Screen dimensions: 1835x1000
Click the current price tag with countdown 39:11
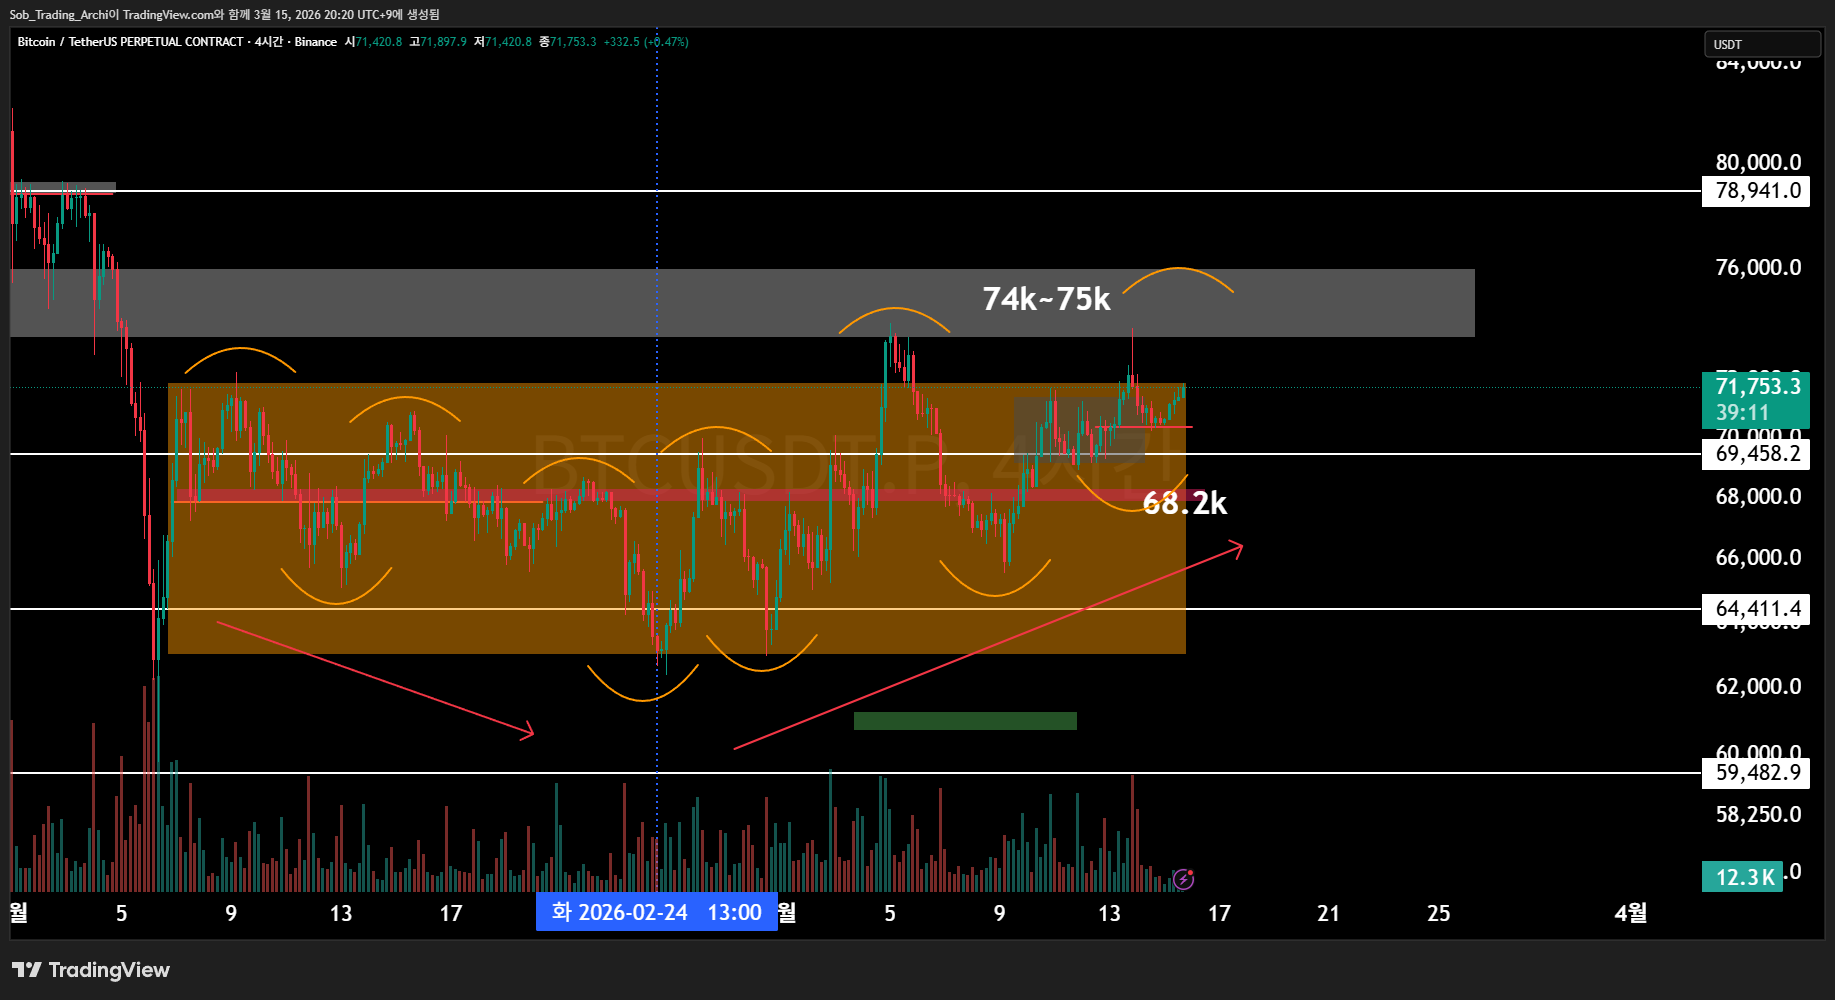pos(1756,399)
